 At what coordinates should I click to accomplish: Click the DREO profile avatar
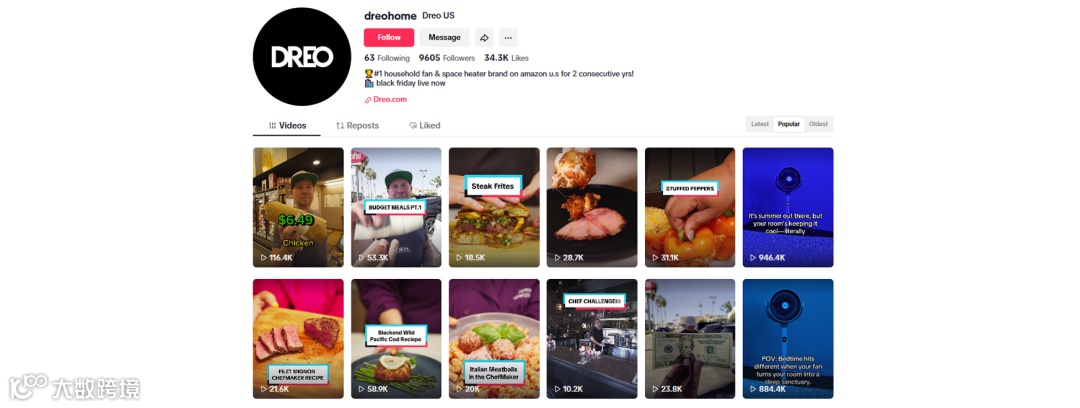pos(302,57)
